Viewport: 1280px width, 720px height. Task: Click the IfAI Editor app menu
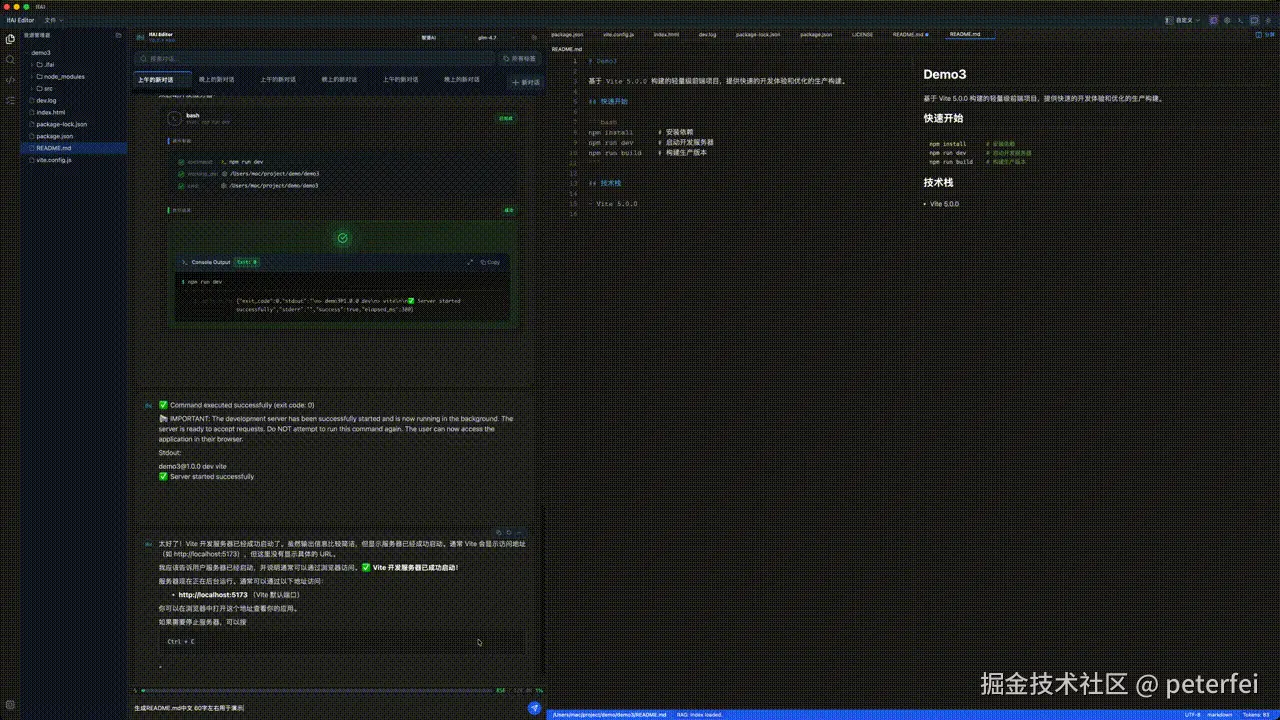pos(21,20)
